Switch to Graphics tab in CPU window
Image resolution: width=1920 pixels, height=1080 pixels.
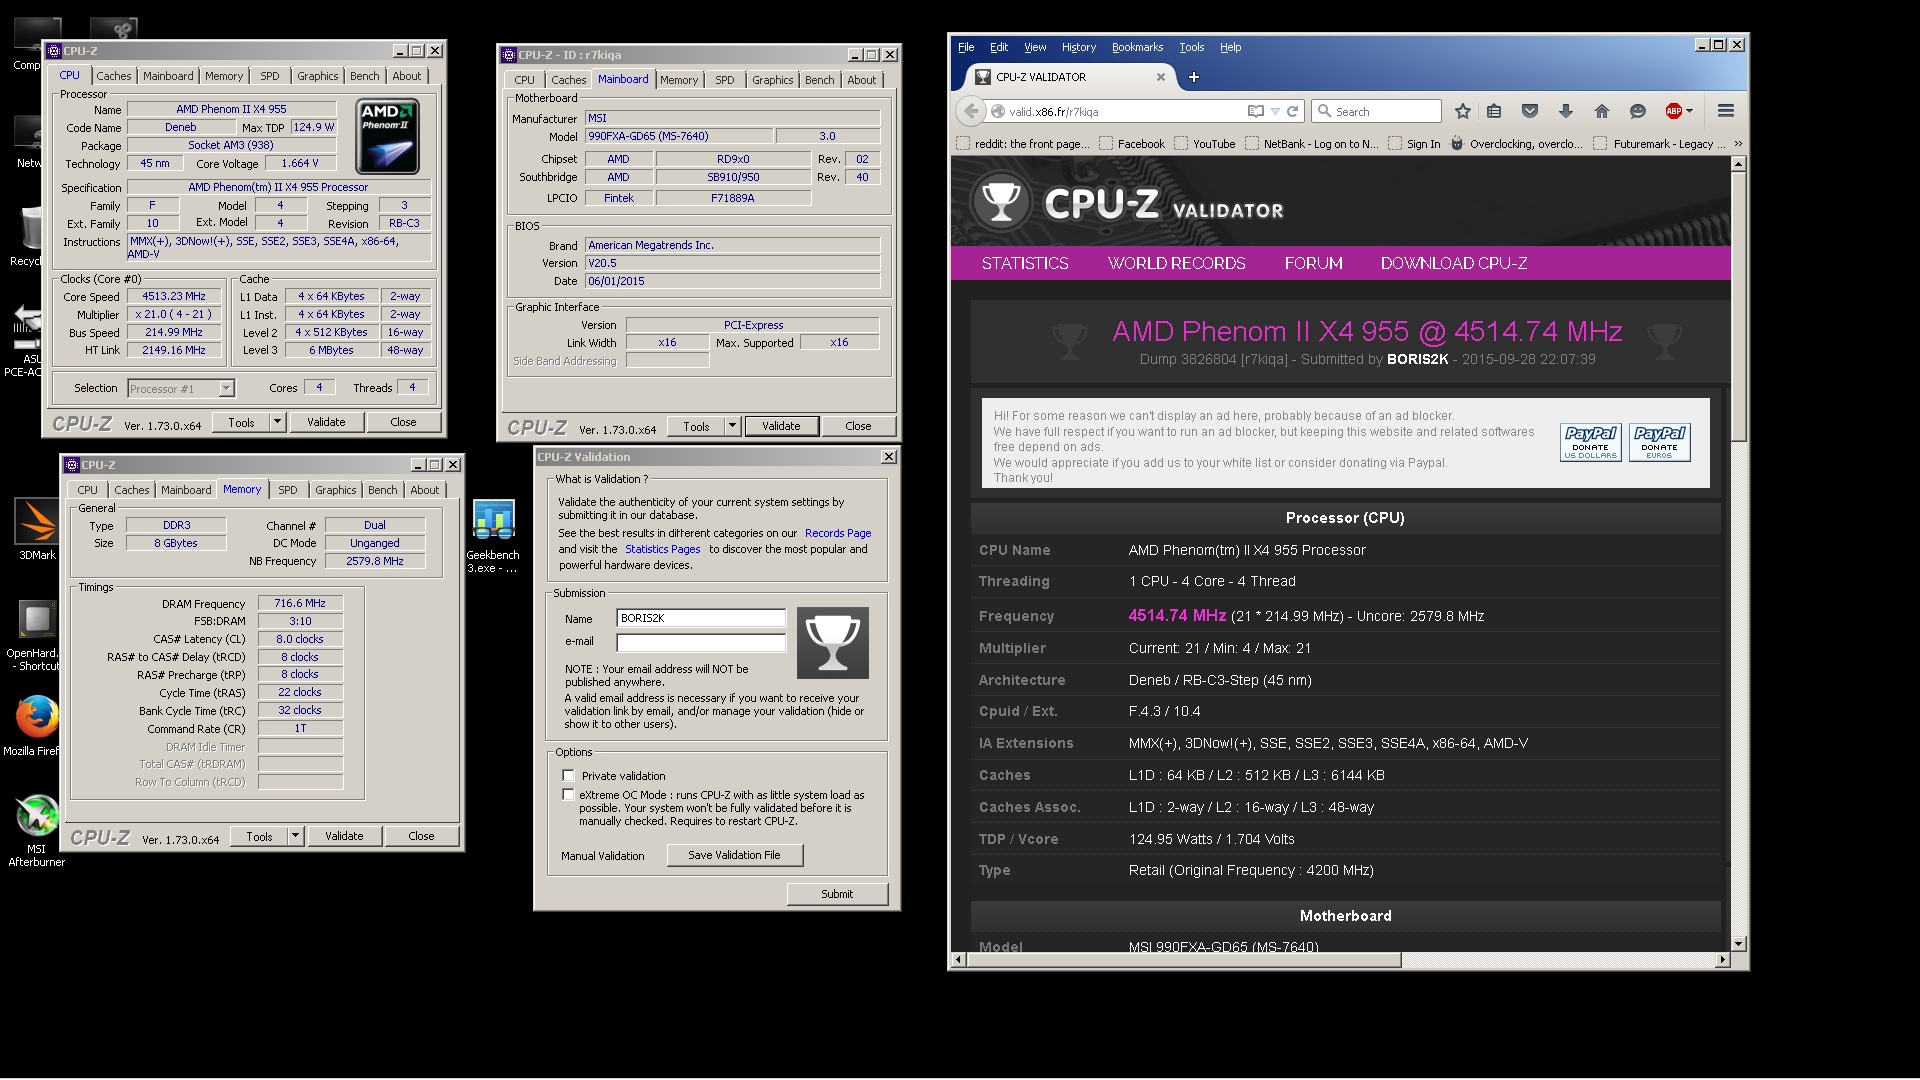click(317, 76)
